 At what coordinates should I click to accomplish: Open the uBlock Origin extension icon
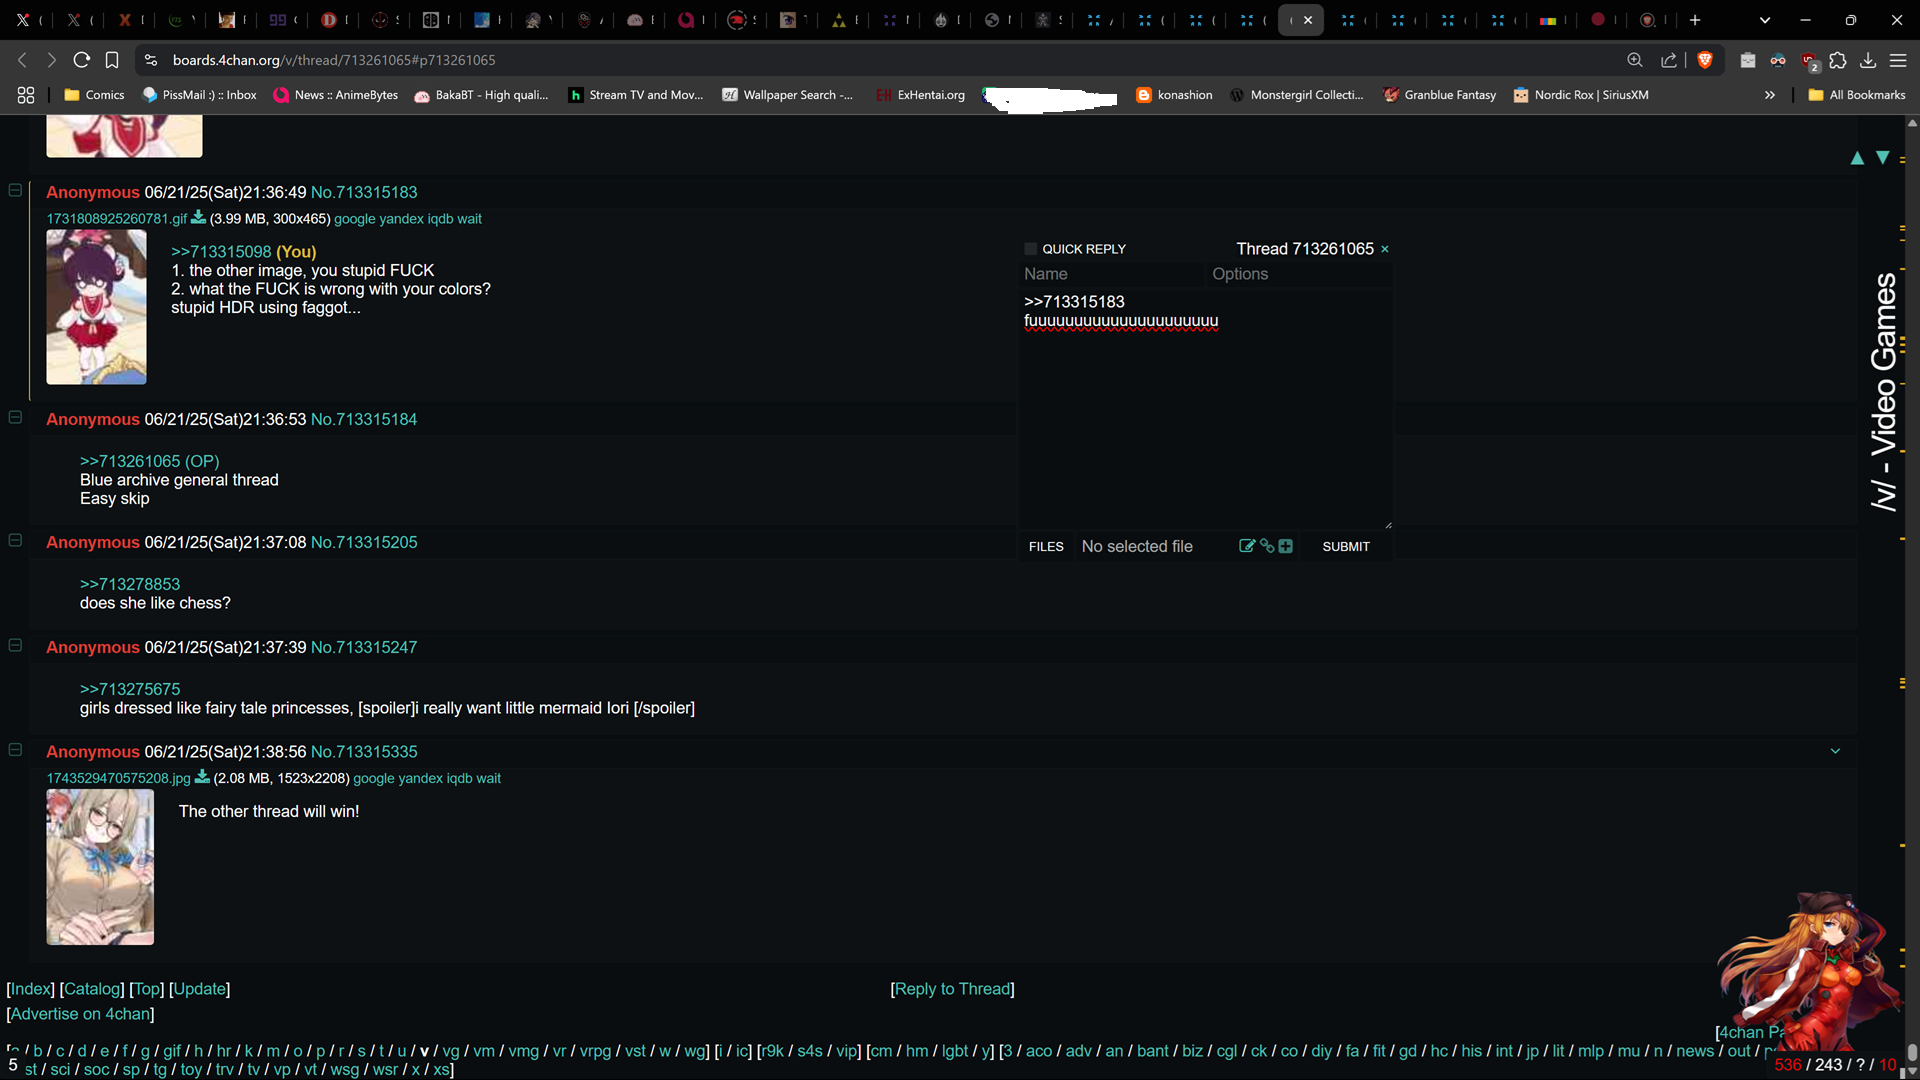click(1809, 61)
